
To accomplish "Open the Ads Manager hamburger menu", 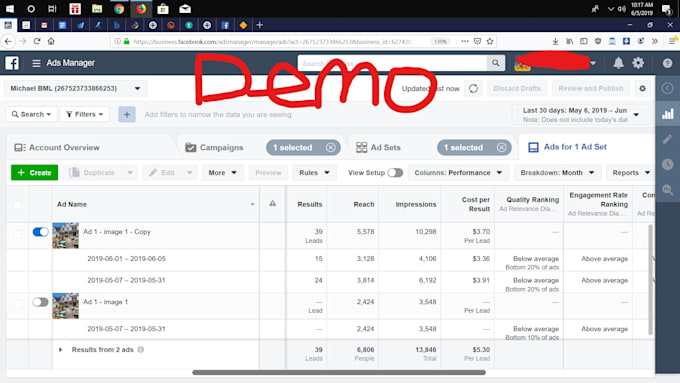I will (x=36, y=63).
